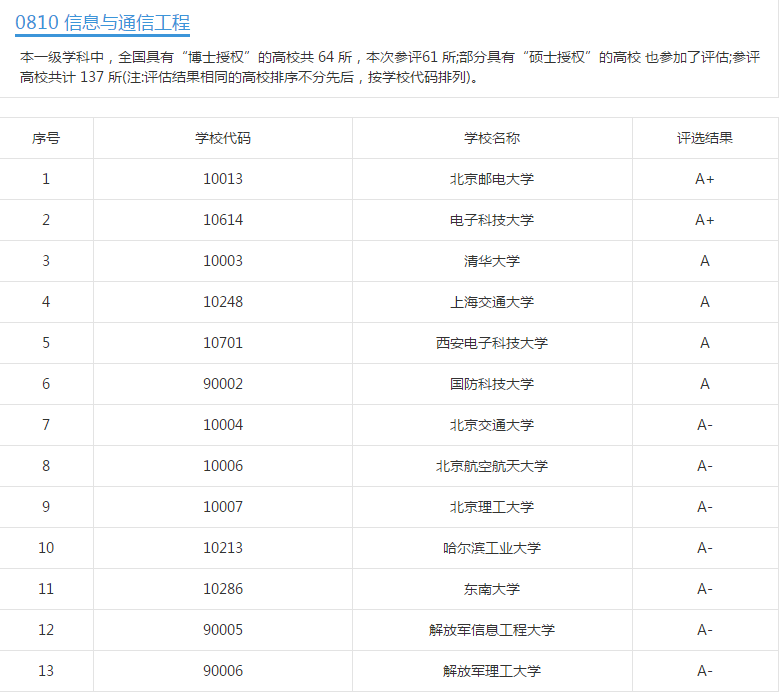The image size is (779, 692).
Task: Click the 学校名称 column header
Action: tap(492, 138)
